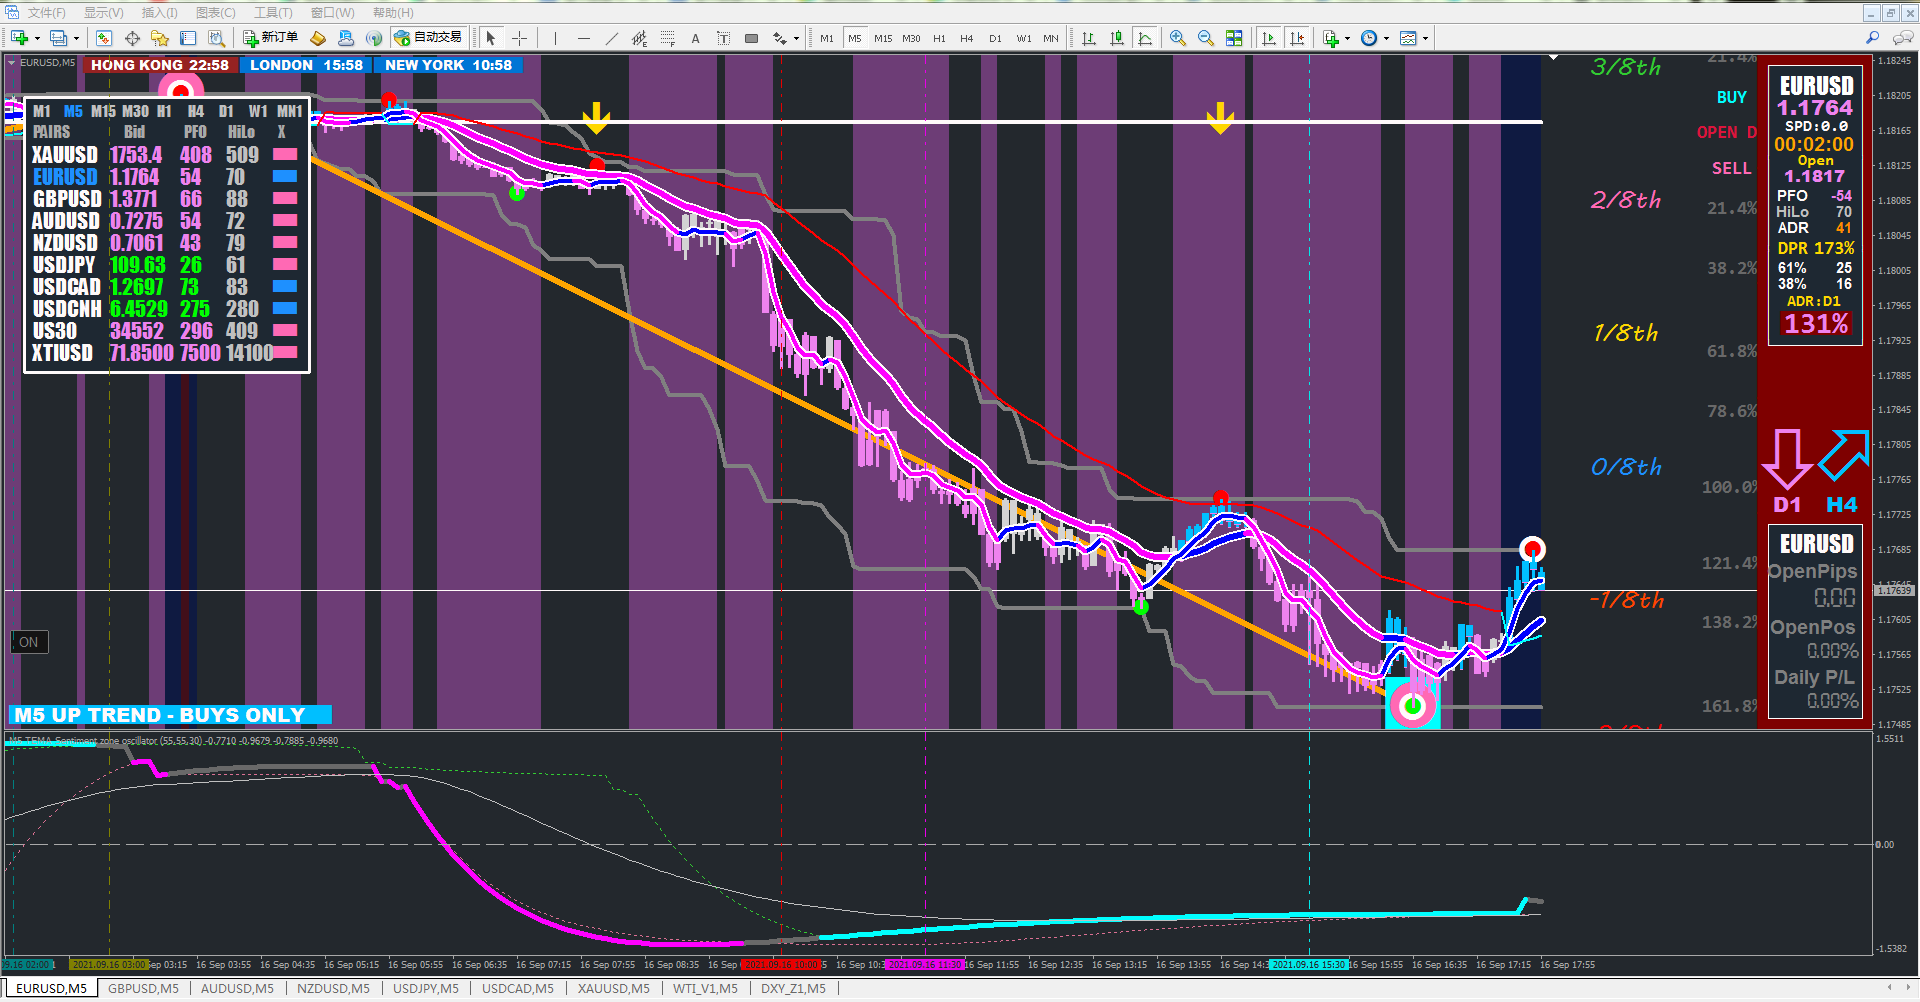
Task: Open the indicators list dropdown arrow
Action: pyautogui.click(x=1347, y=39)
